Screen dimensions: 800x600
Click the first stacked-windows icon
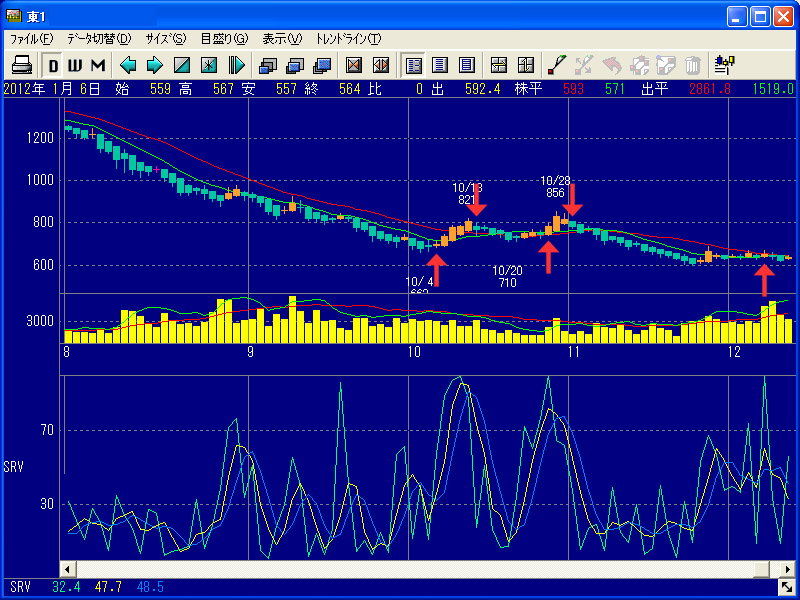(268, 65)
